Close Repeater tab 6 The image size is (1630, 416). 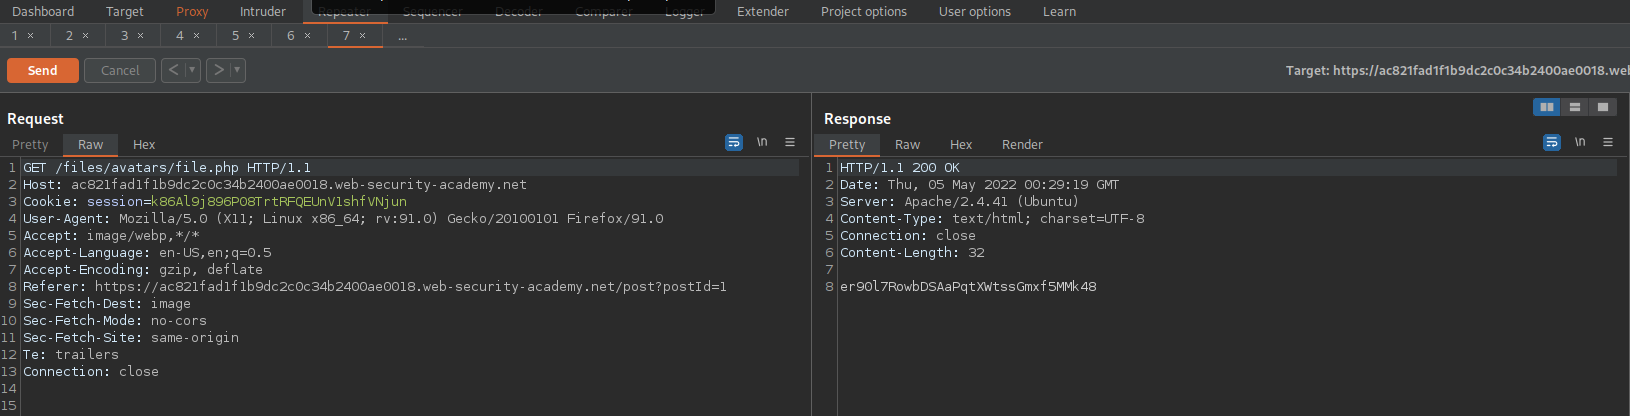[307, 36]
